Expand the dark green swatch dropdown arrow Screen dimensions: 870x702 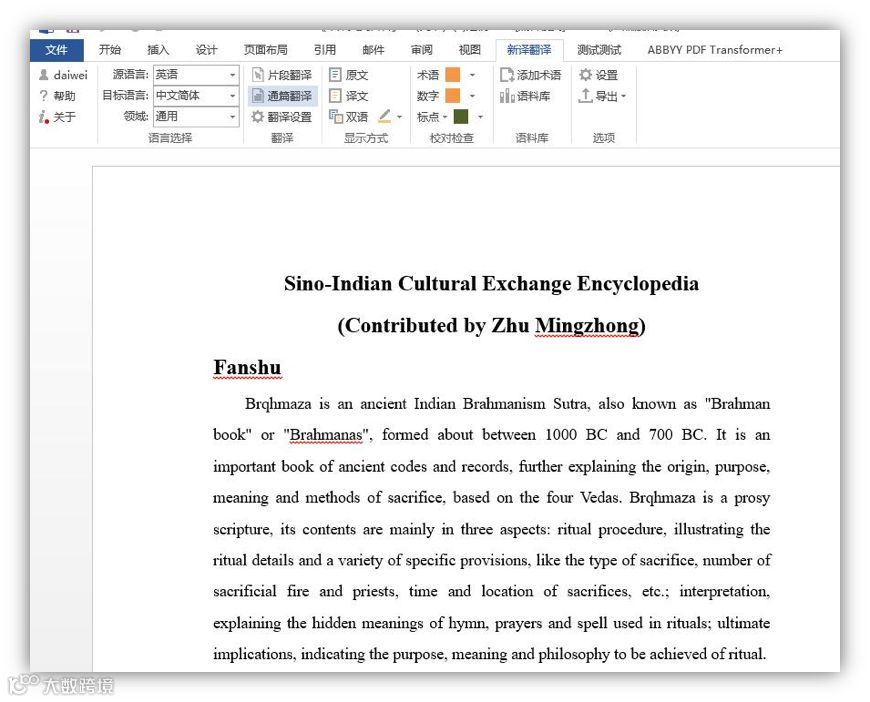tap(480, 117)
